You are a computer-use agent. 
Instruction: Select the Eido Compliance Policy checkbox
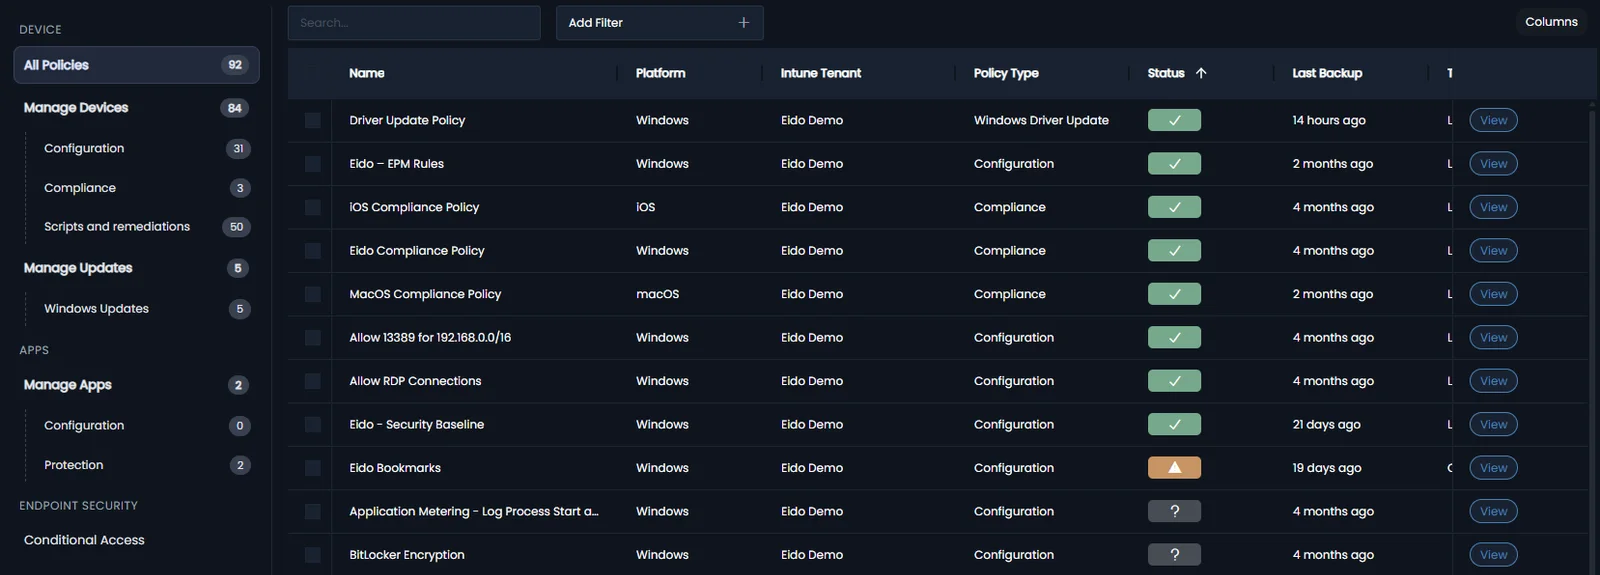click(313, 251)
